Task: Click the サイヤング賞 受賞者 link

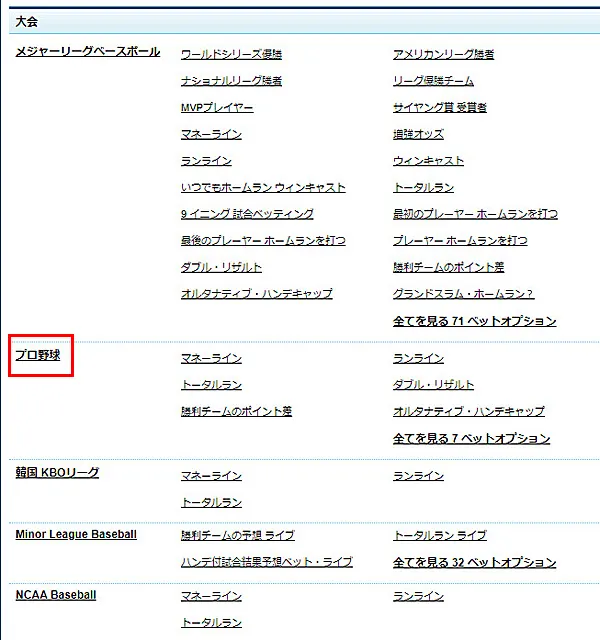Action: (x=440, y=108)
